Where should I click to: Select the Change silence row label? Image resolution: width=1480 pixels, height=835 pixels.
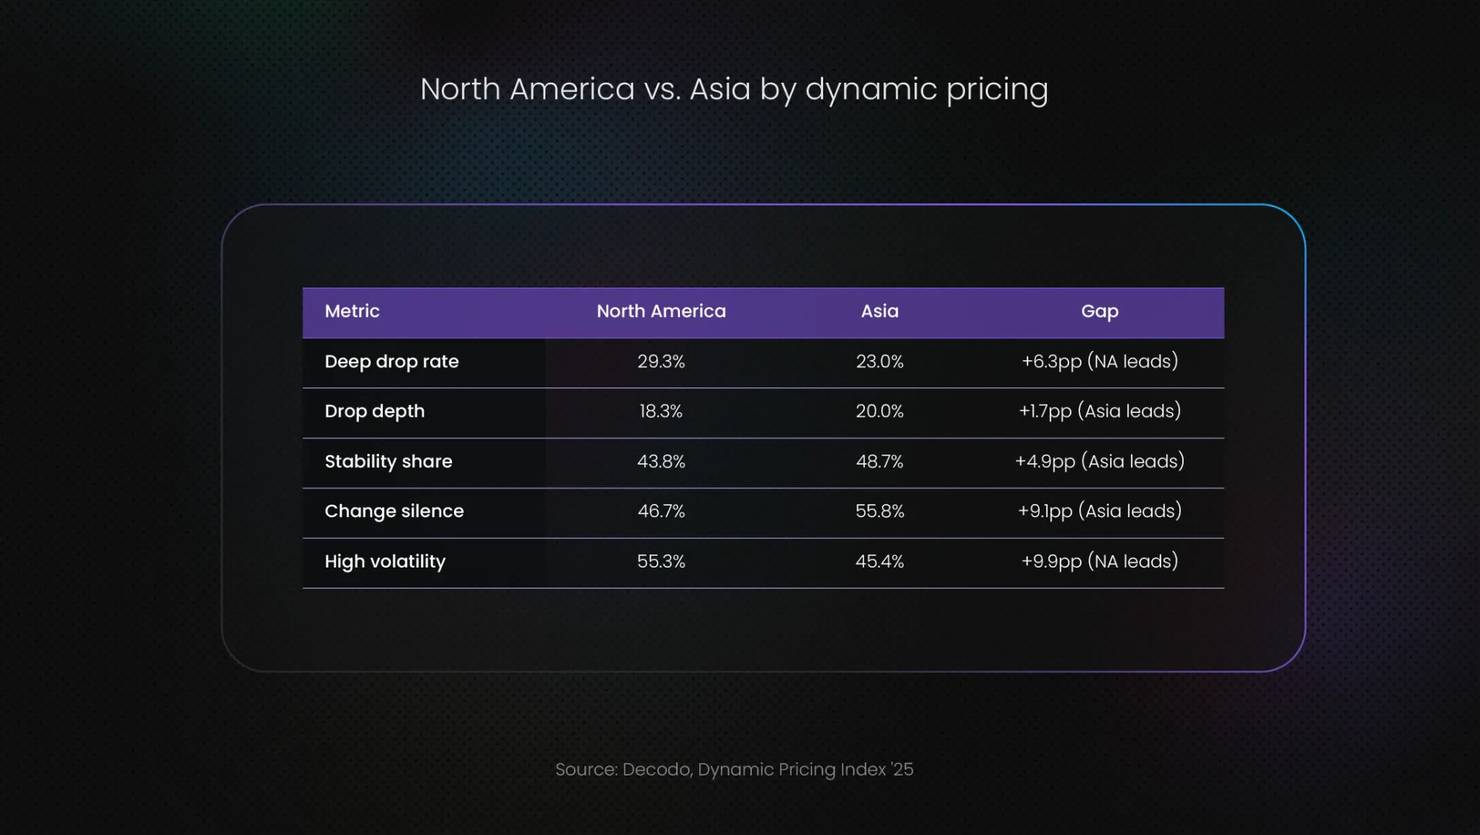[394, 511]
